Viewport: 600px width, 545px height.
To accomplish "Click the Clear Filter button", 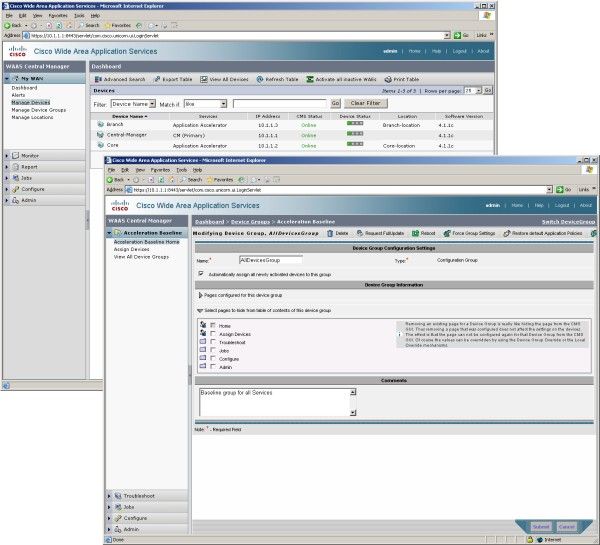I will pyautogui.click(x=365, y=103).
